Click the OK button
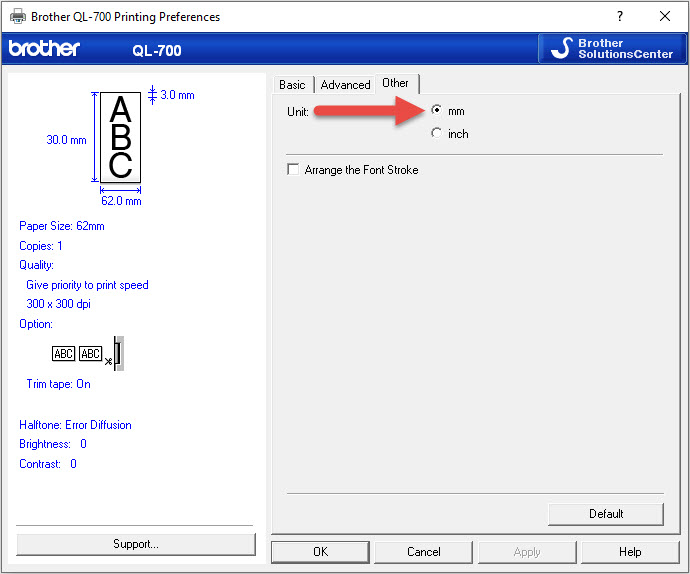 pos(320,551)
